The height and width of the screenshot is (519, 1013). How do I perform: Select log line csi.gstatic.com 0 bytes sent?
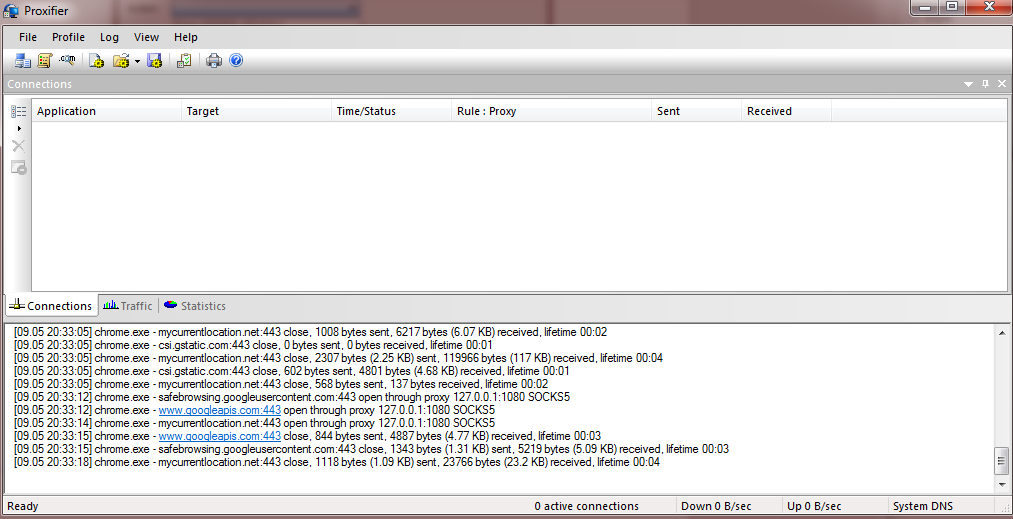click(x=253, y=345)
